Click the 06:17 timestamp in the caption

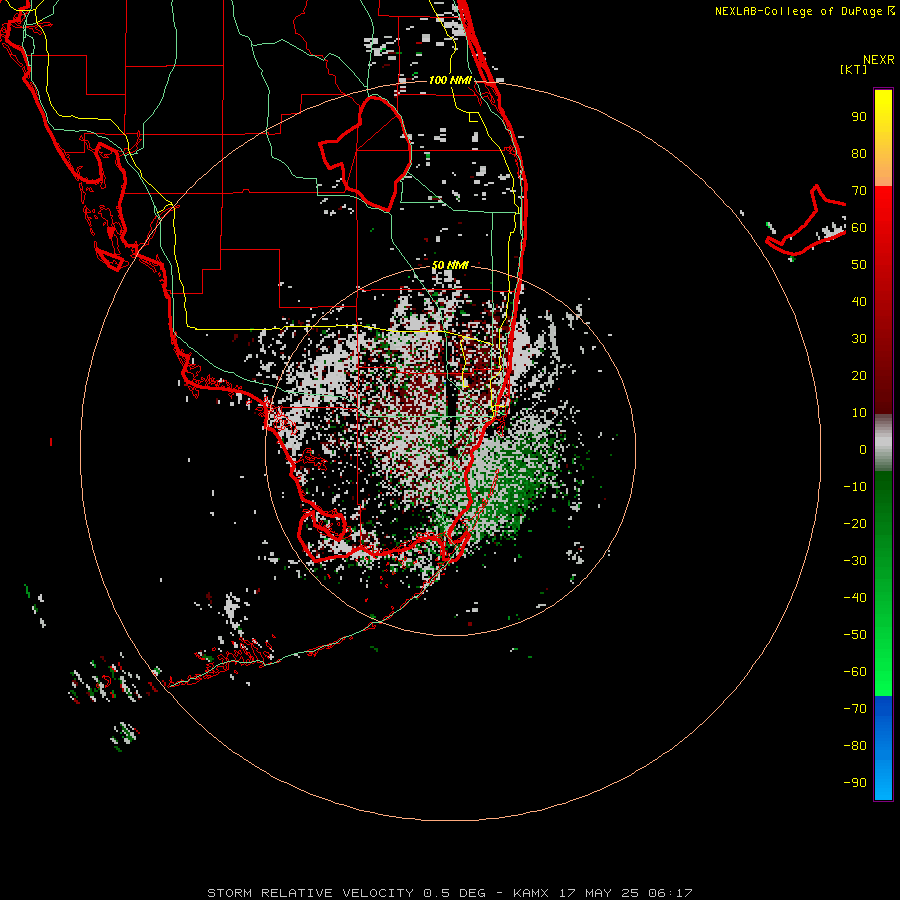pyautogui.click(x=670, y=893)
